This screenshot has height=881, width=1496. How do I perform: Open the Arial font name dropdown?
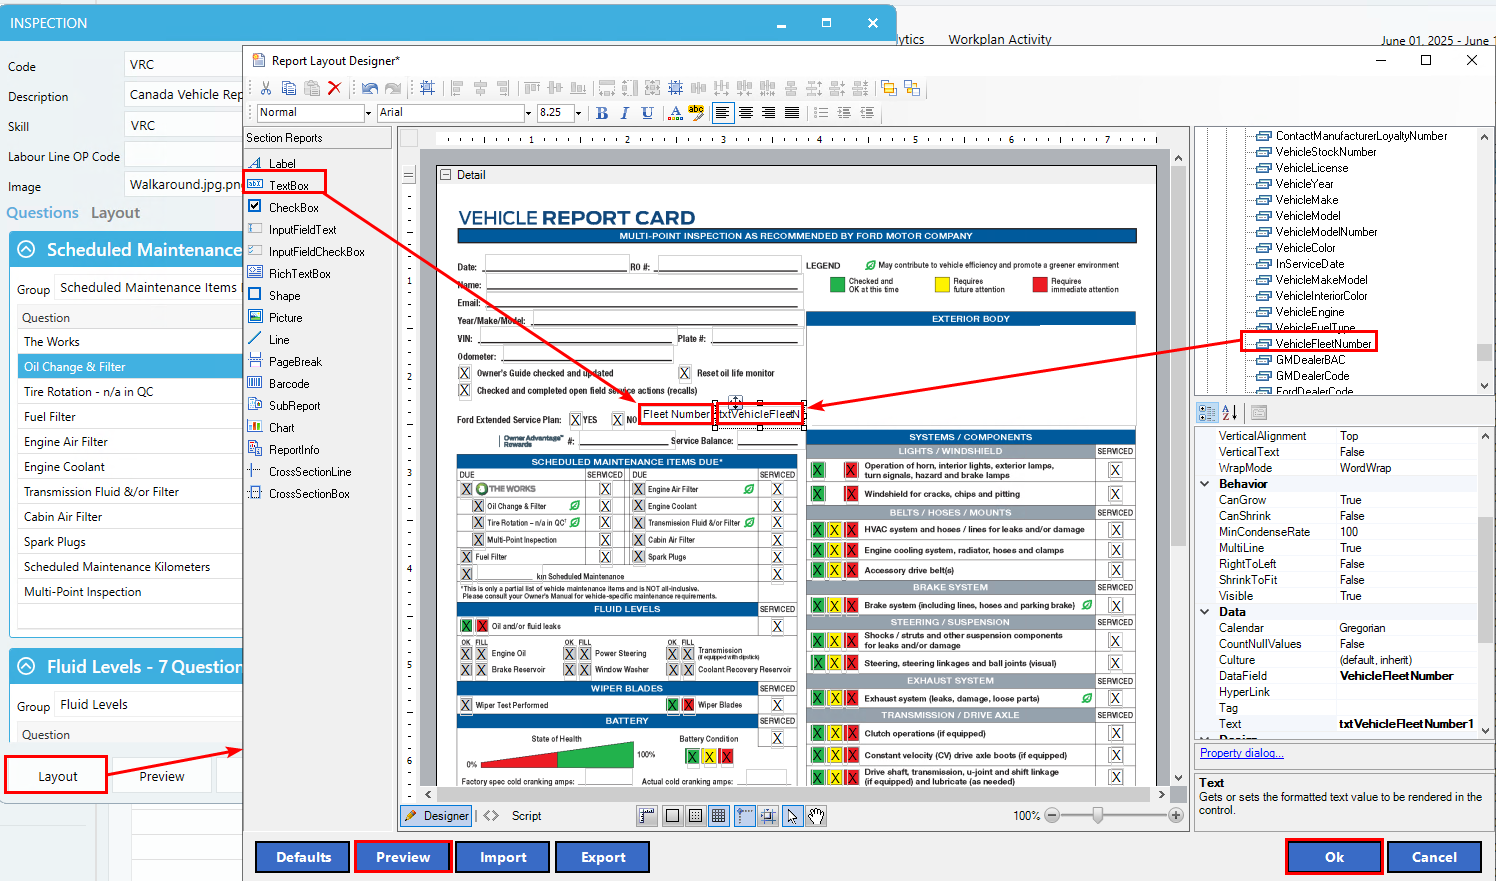tap(528, 113)
